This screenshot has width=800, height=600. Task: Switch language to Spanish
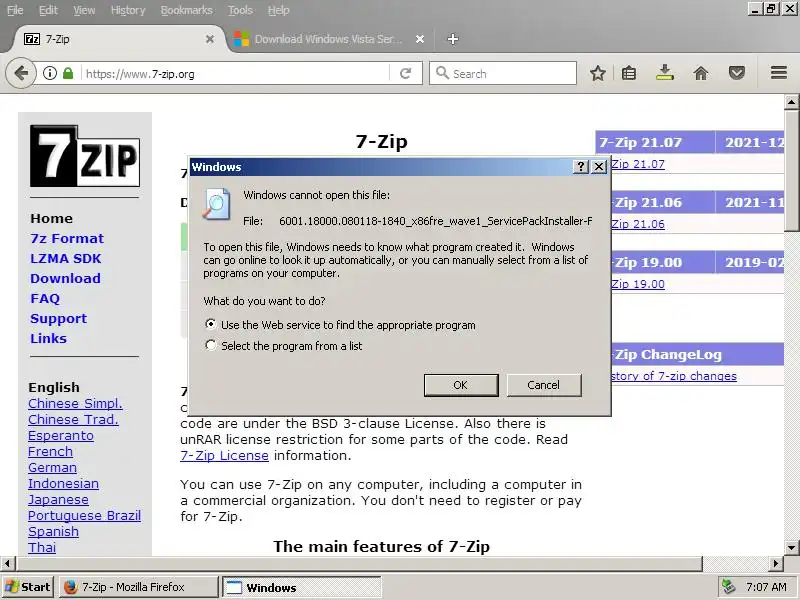[x=54, y=532]
